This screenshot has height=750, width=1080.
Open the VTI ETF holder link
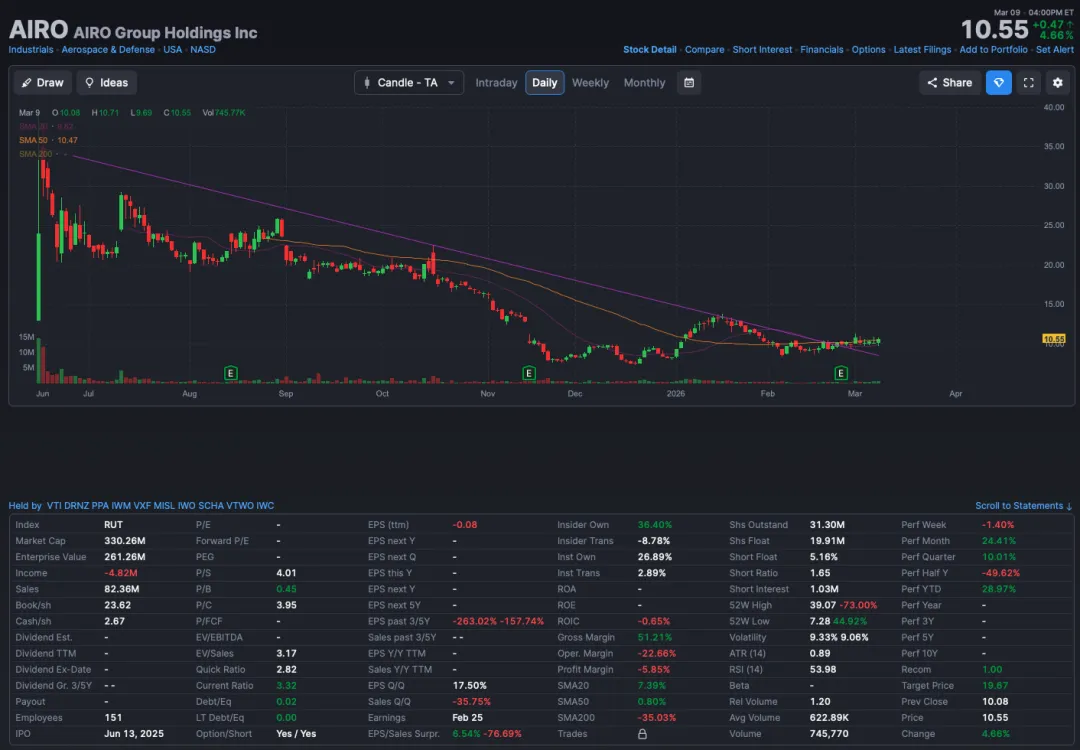(x=54, y=506)
